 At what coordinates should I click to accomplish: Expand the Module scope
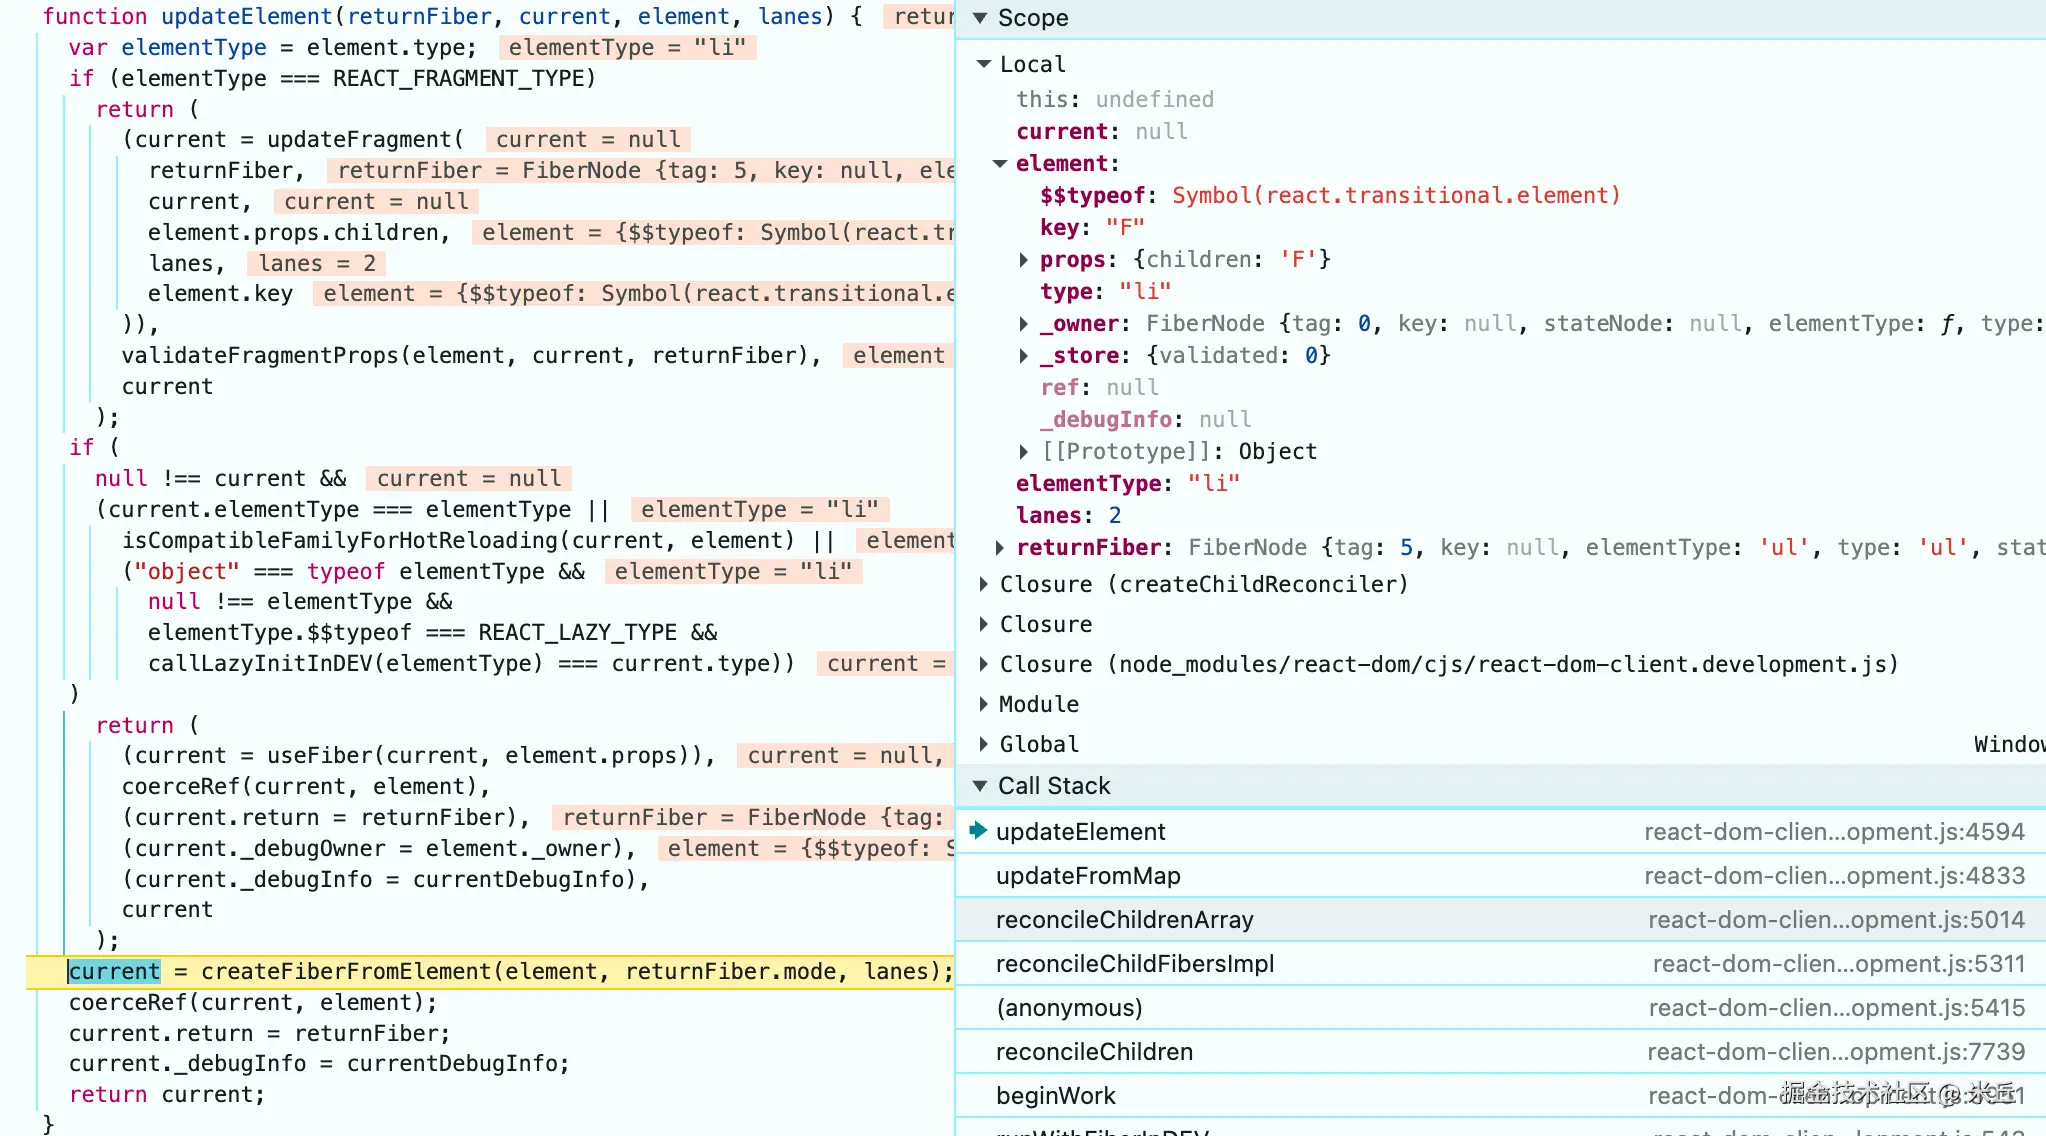984,704
